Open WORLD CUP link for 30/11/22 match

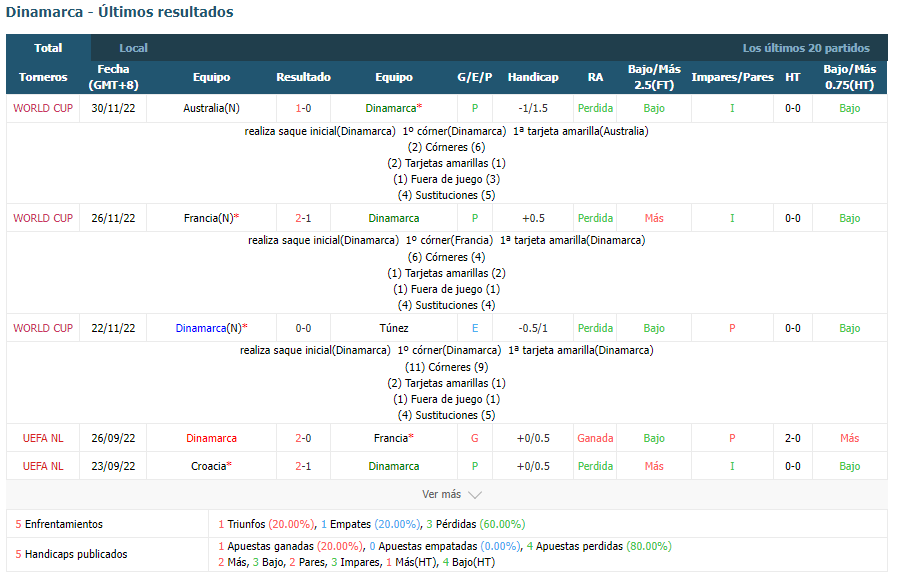click(x=43, y=108)
